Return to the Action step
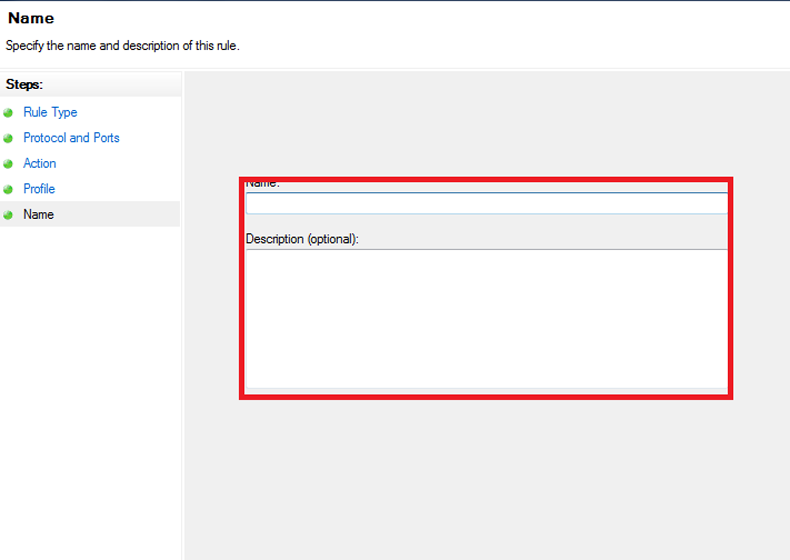This screenshot has width=790, height=560. click(x=40, y=164)
